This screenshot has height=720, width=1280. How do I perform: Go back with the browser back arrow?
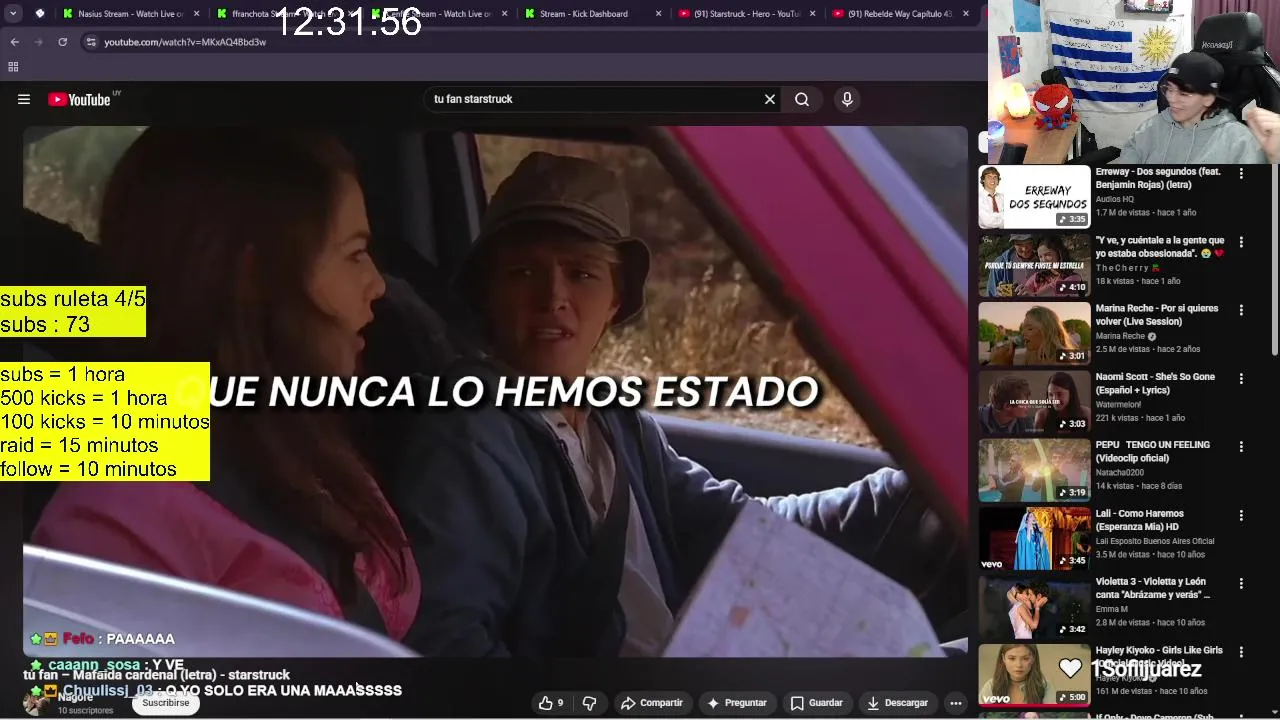14,42
